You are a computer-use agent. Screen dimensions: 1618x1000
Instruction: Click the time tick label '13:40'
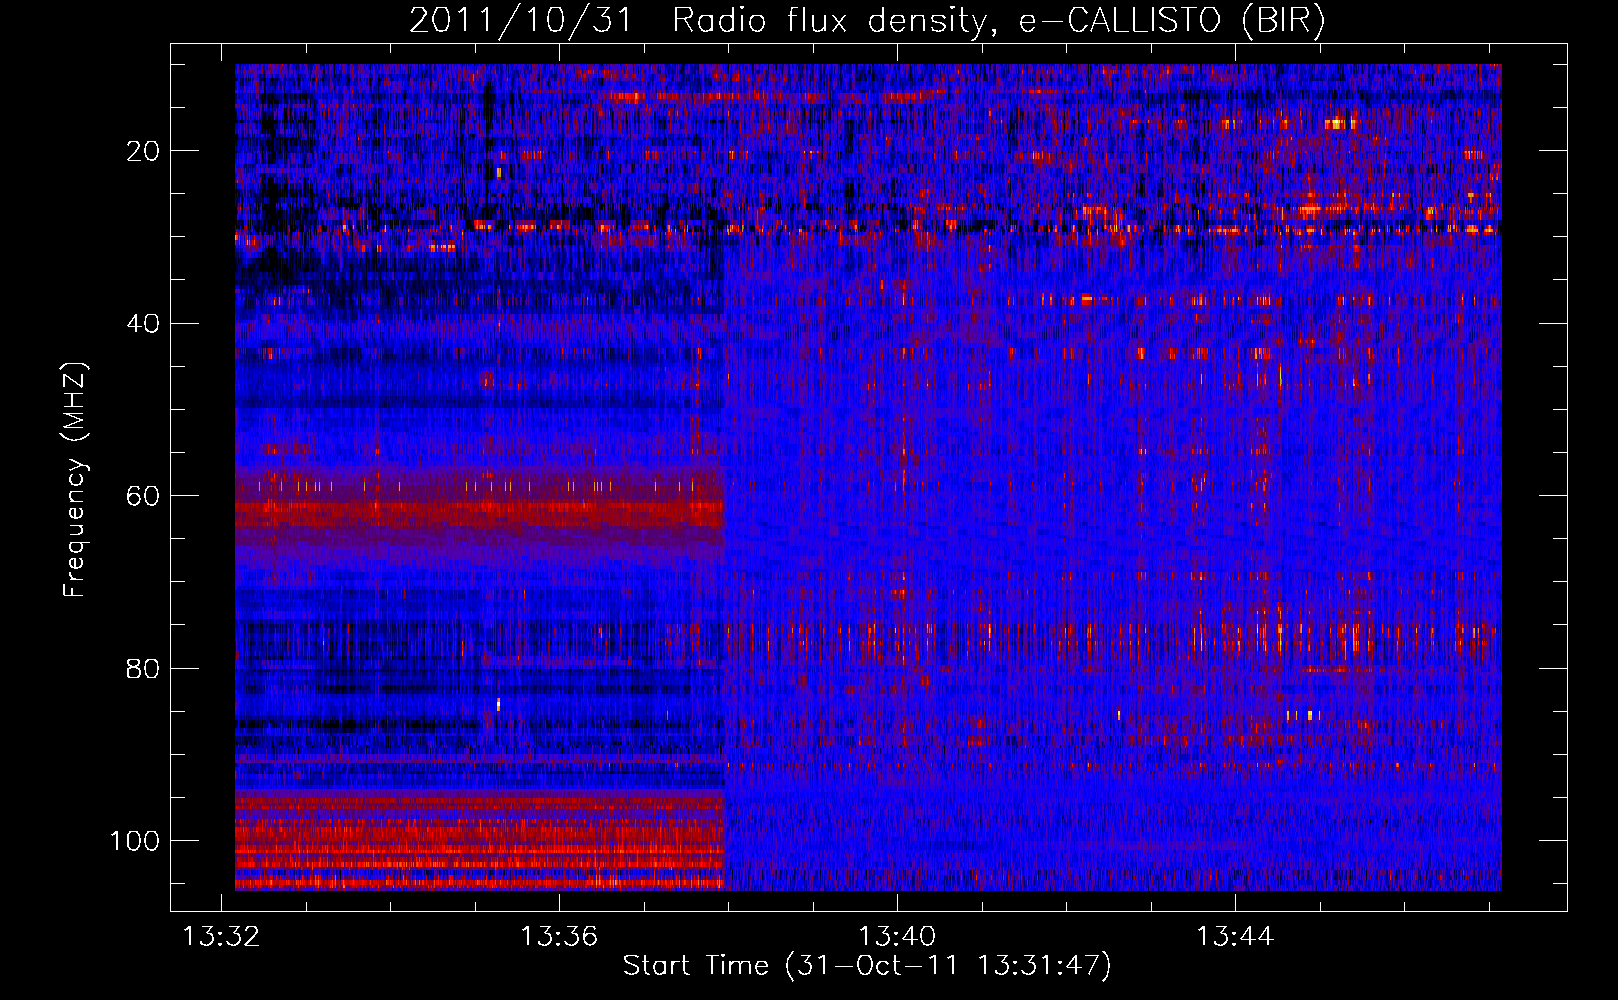tap(897, 937)
